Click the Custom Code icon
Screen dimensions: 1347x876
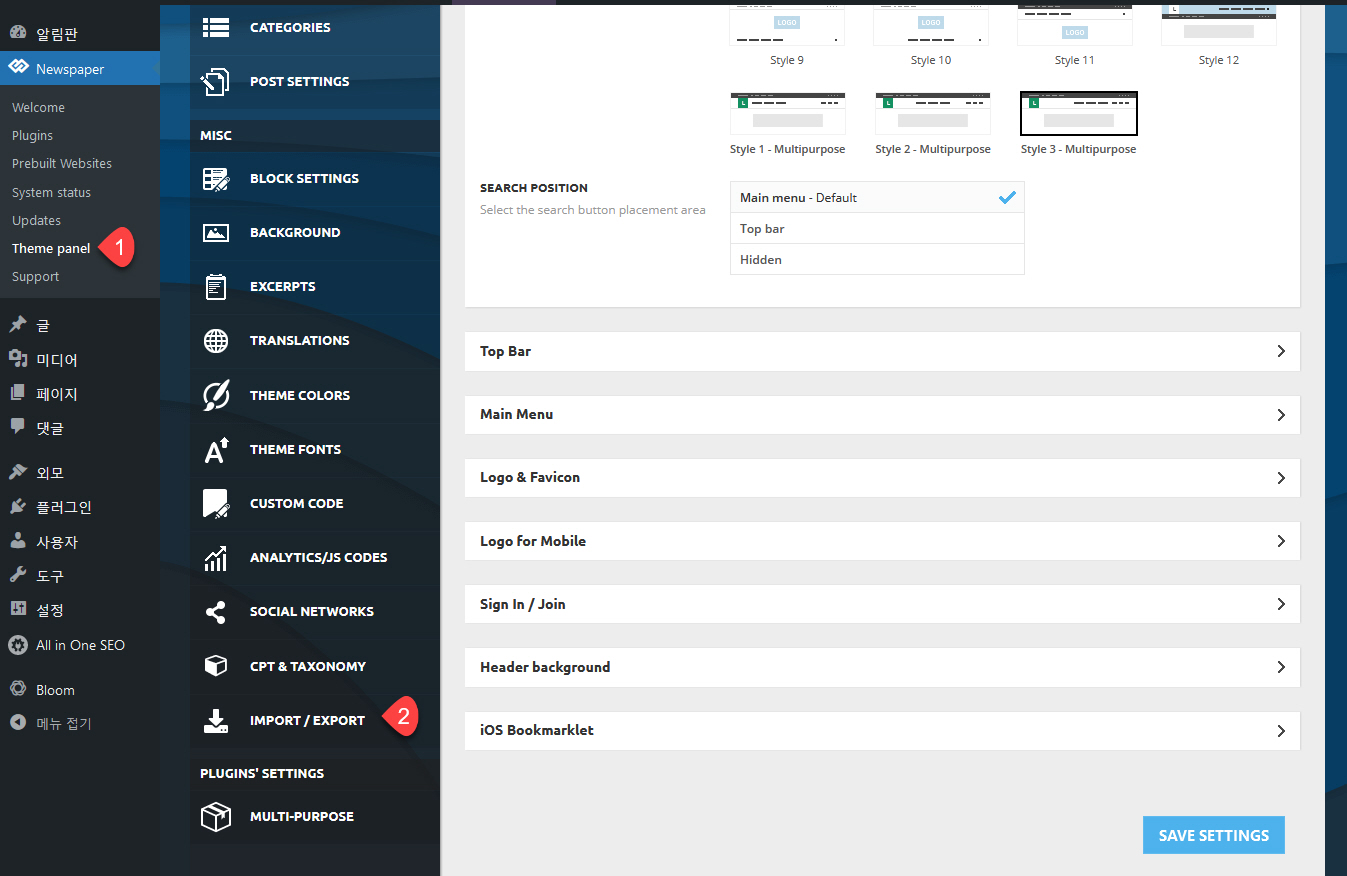[x=215, y=503]
